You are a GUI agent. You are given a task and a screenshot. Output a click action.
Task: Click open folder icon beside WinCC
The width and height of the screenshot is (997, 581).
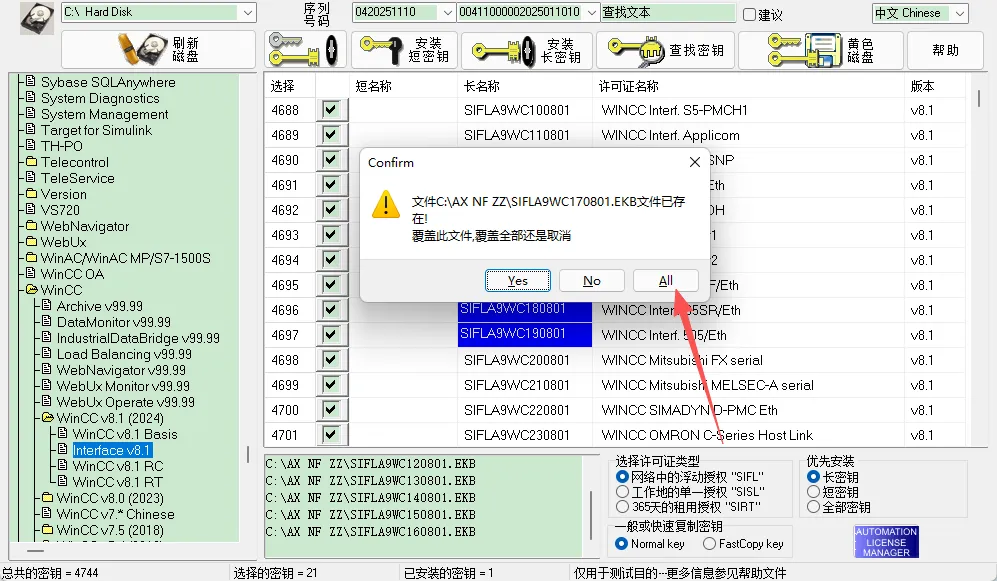(31, 289)
